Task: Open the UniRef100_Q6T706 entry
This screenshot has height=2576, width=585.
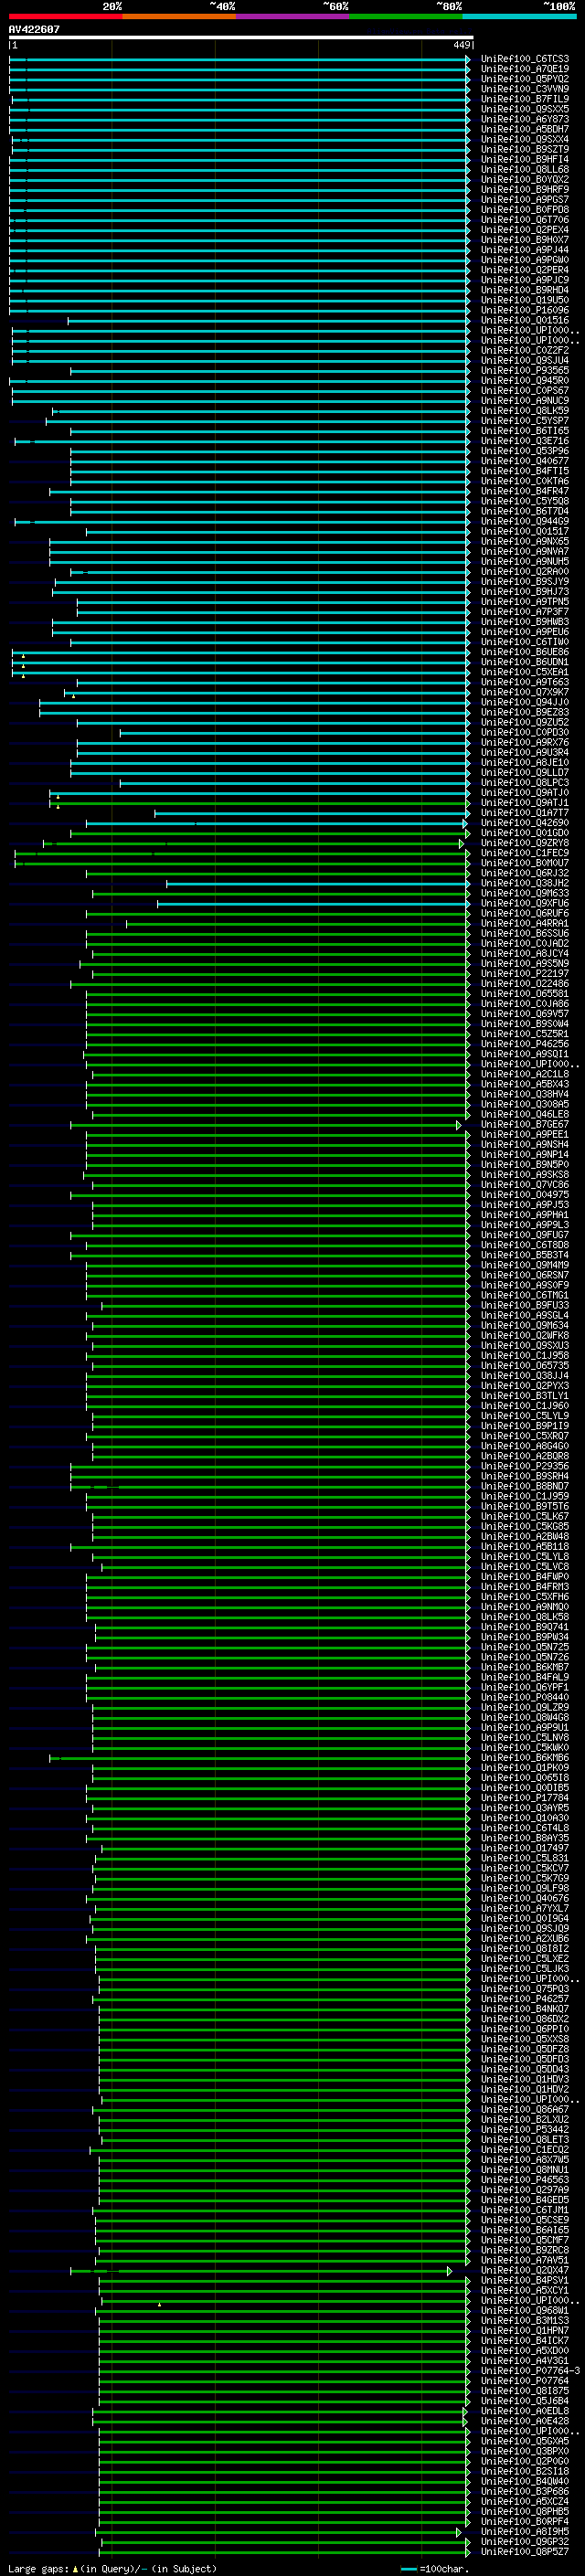Action: 524,220
